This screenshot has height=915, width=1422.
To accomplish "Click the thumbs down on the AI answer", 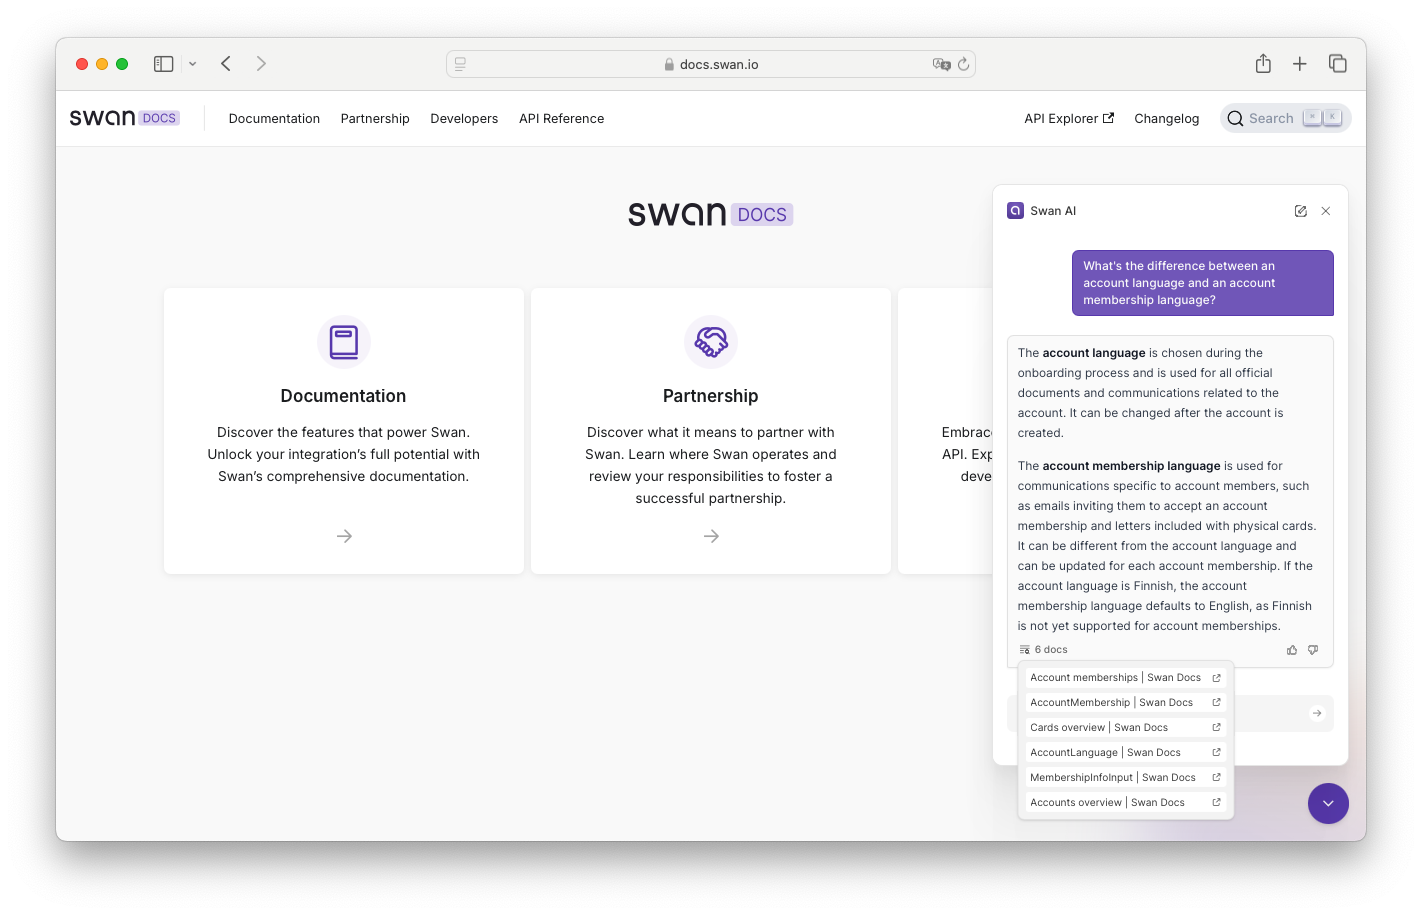I will [x=1313, y=649].
